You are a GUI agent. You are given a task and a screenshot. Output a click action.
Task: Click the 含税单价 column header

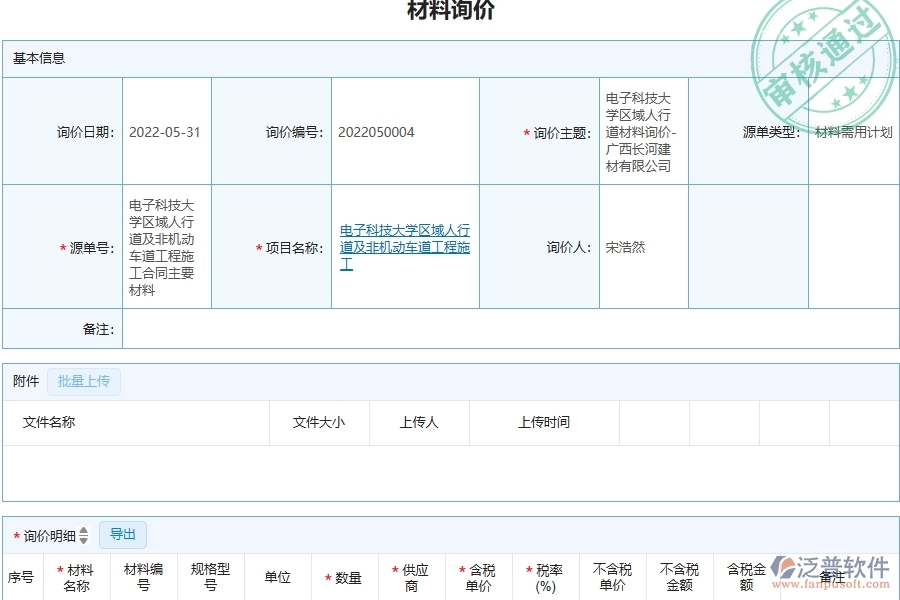click(x=478, y=577)
